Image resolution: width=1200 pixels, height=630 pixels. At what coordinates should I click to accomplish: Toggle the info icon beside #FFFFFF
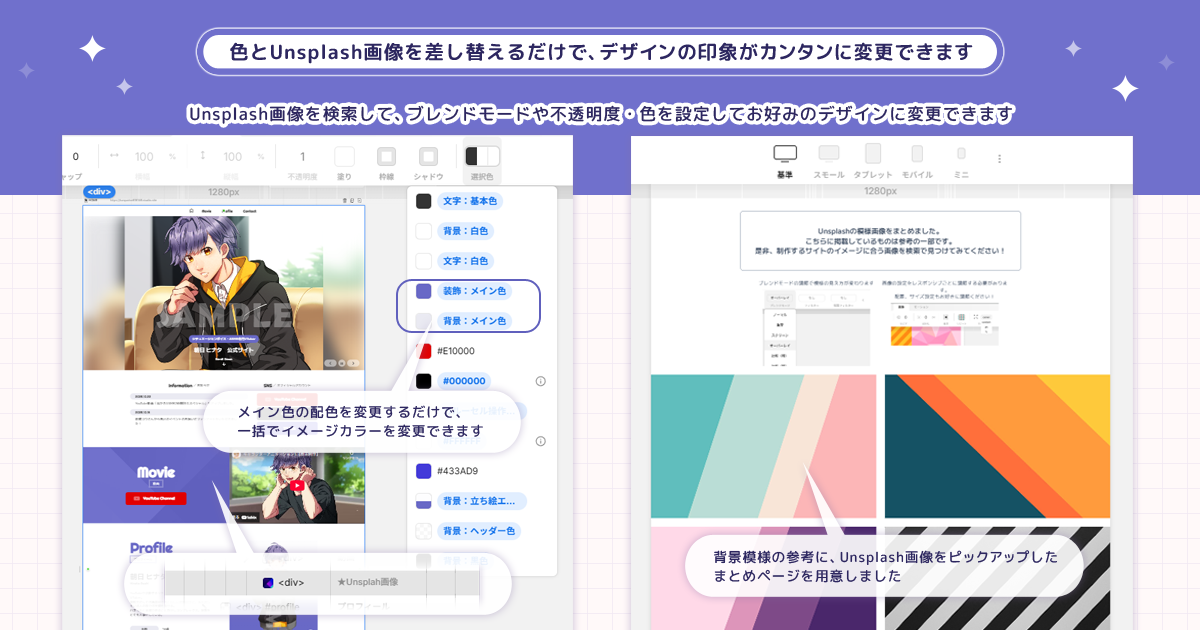tap(540, 441)
